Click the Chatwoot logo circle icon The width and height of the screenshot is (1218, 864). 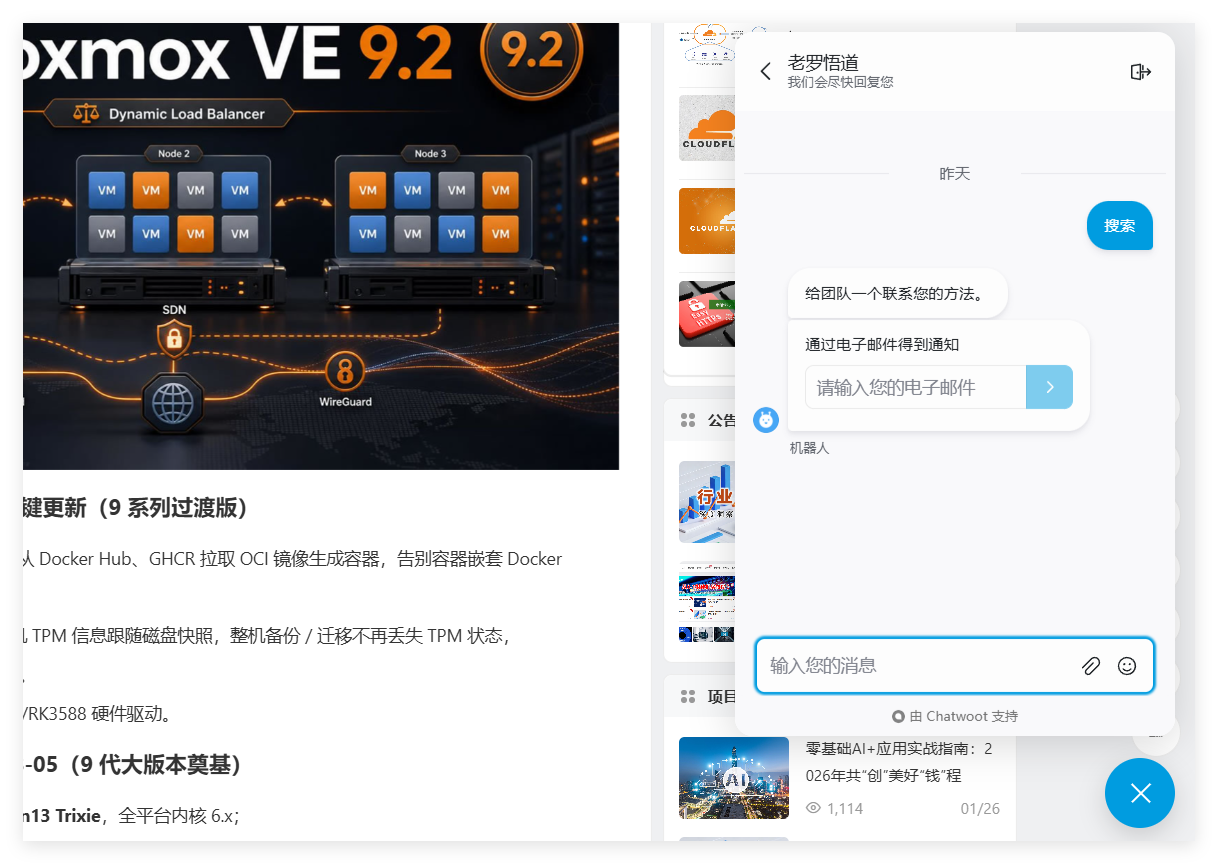click(x=898, y=717)
